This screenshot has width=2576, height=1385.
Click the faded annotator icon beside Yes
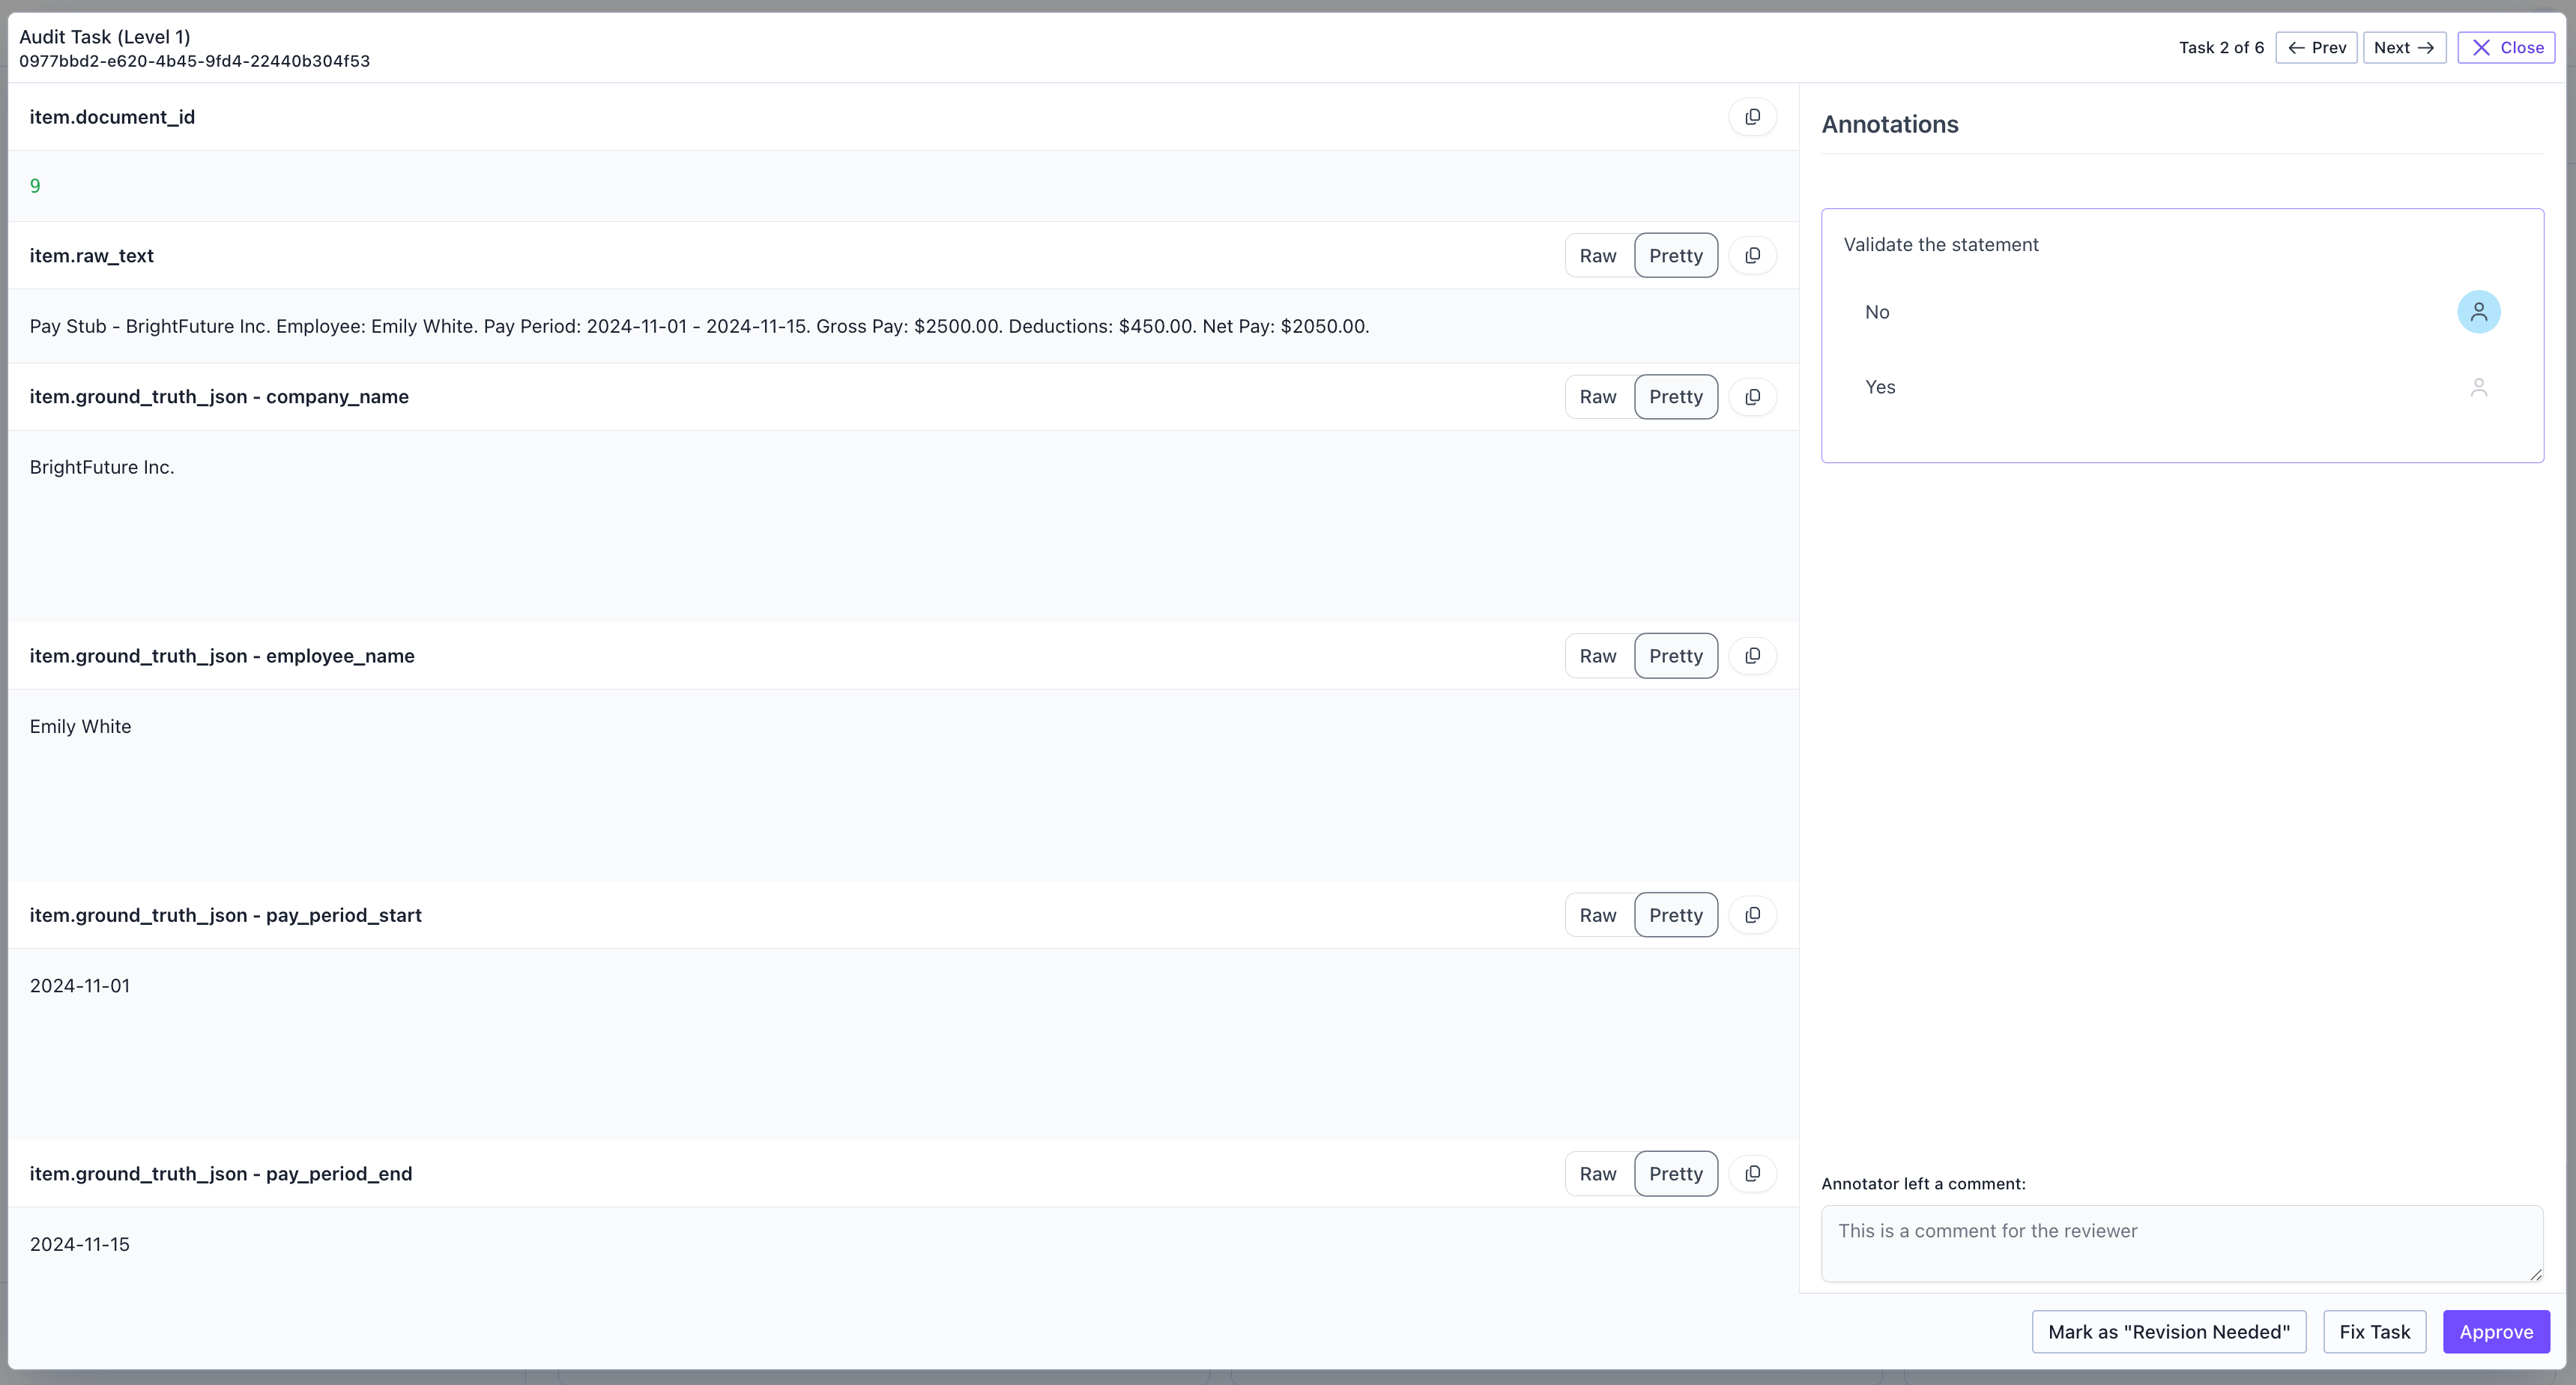tap(2478, 387)
